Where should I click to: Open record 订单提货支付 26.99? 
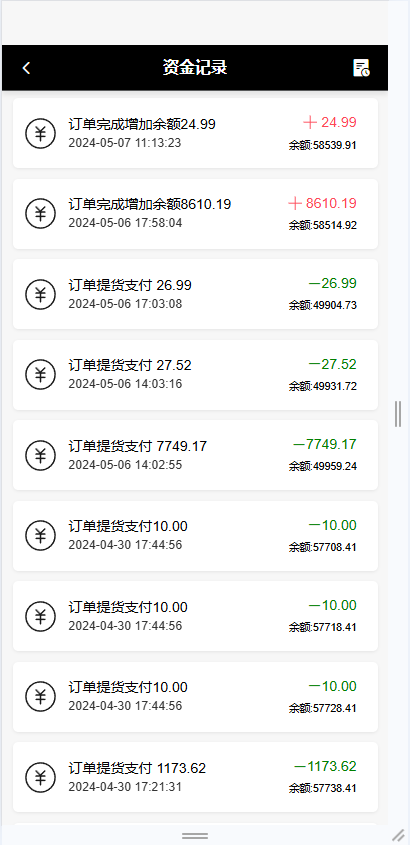(x=196, y=294)
